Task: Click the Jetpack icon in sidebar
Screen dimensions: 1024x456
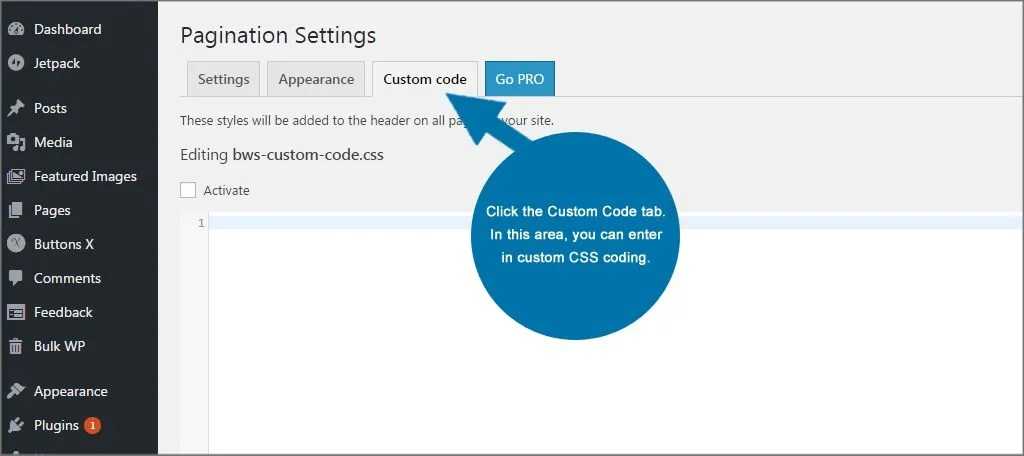Action: click(x=16, y=63)
